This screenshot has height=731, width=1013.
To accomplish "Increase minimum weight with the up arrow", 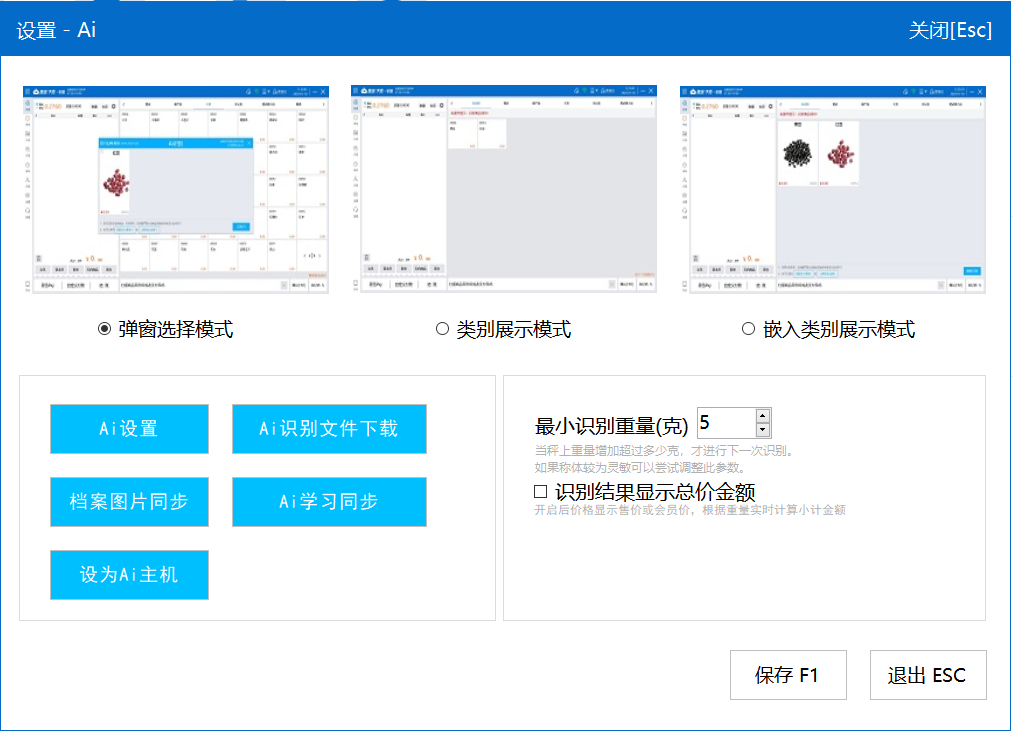I will (763, 416).
